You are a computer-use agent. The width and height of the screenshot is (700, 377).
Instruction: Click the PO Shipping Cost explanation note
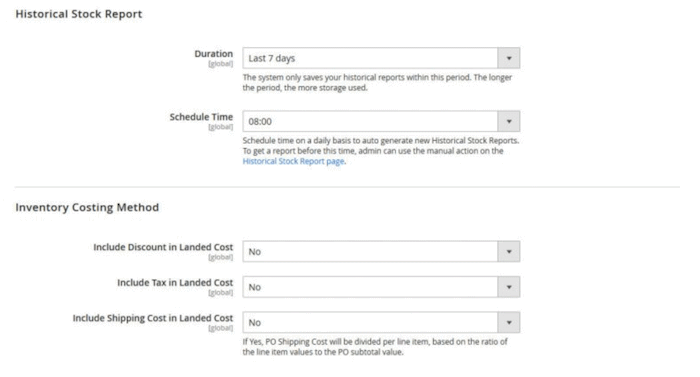click(375, 347)
